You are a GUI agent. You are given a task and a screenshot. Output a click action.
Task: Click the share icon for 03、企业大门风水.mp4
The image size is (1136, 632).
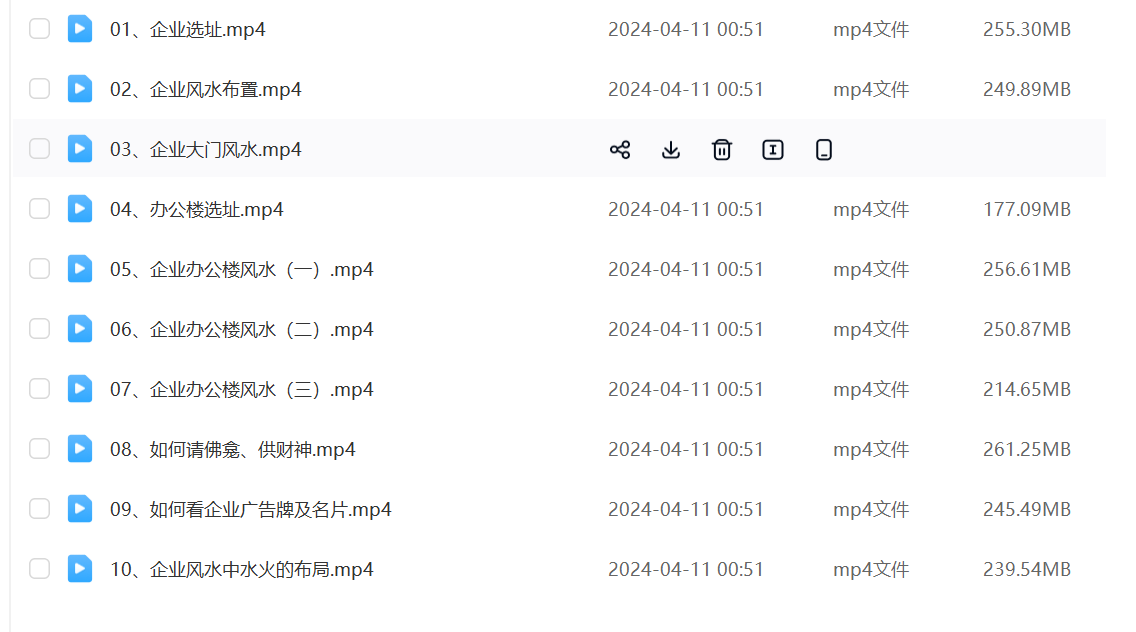coord(620,150)
